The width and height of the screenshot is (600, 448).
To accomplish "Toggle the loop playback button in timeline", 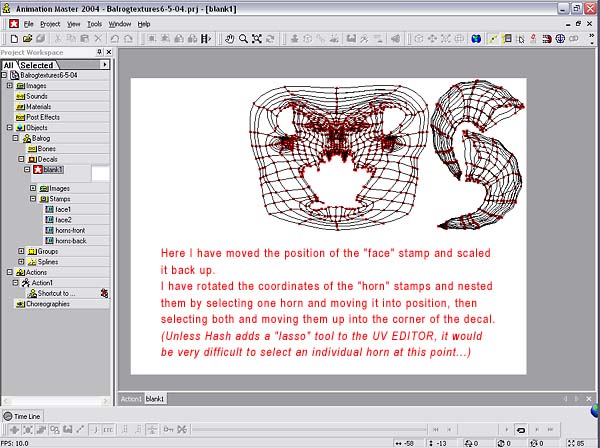I will [x=520, y=428].
